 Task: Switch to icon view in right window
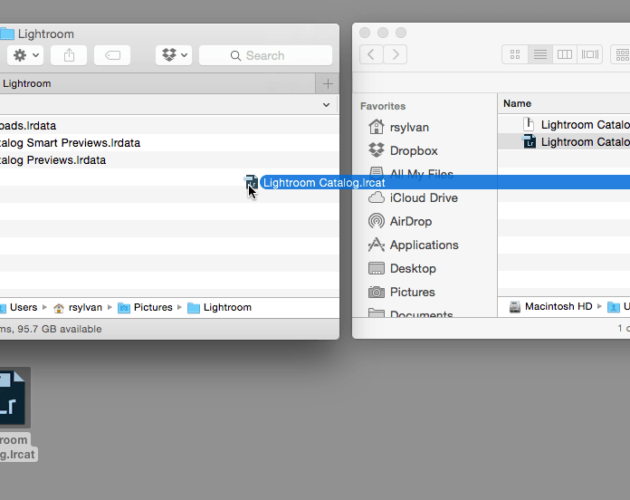(515, 54)
